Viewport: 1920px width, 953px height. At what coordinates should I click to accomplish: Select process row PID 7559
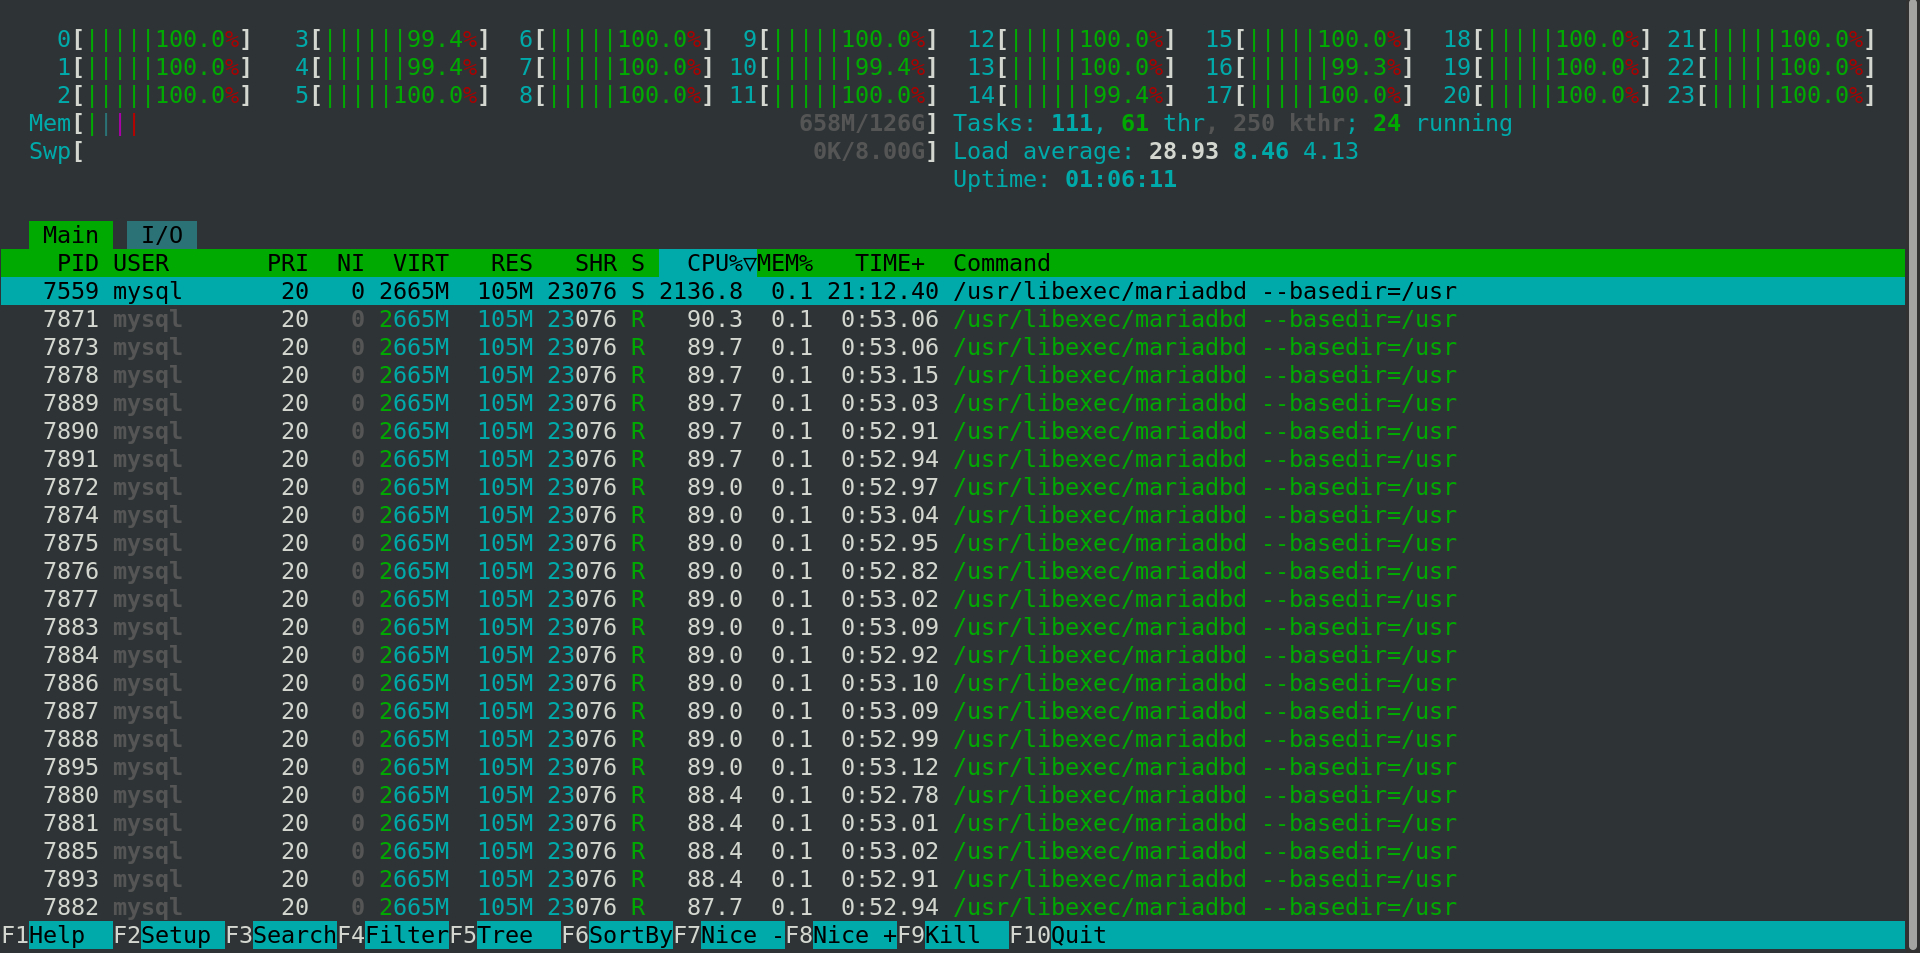pyautogui.click(x=953, y=291)
